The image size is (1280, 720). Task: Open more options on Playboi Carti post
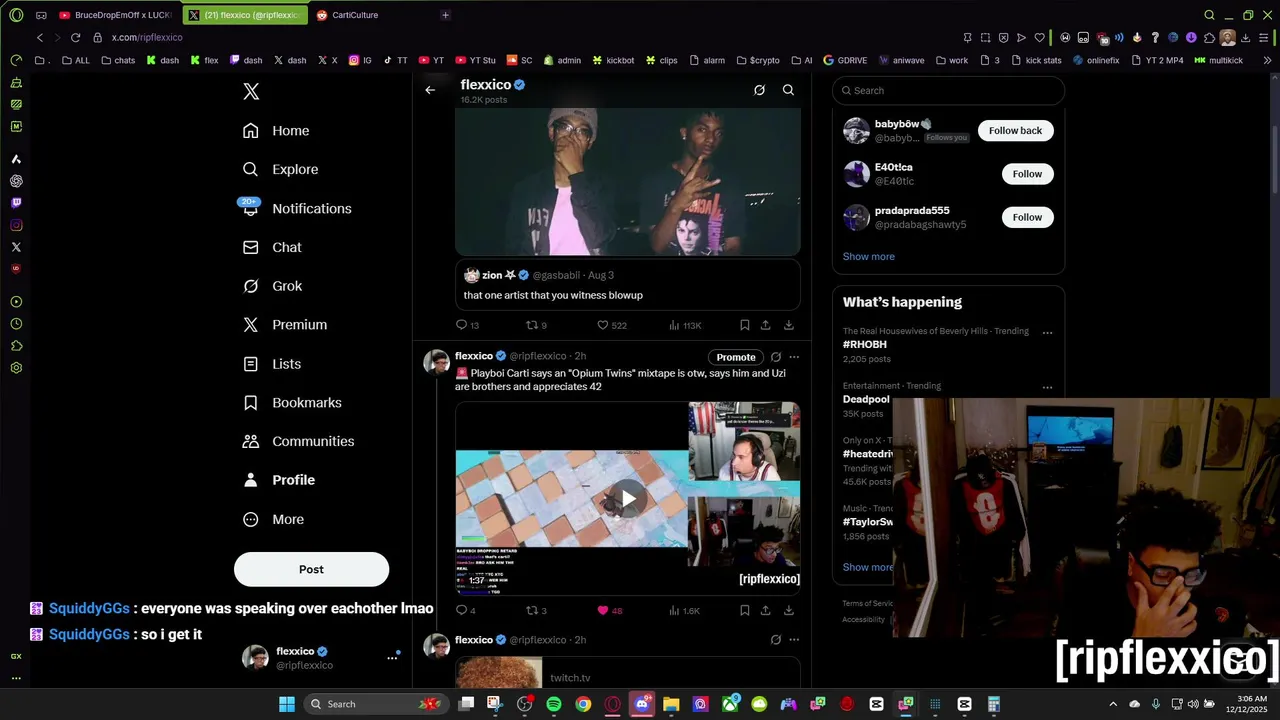[794, 357]
